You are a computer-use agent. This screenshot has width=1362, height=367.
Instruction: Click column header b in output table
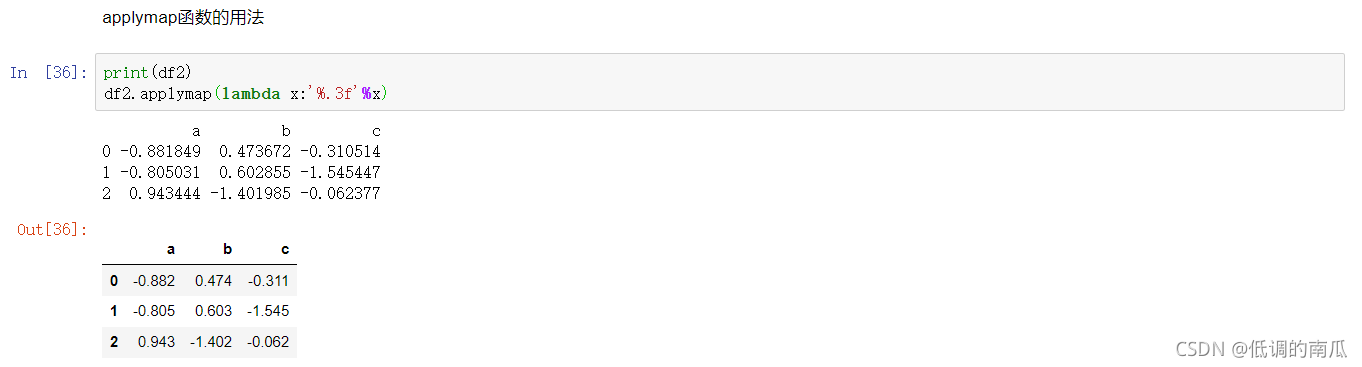click(x=228, y=249)
